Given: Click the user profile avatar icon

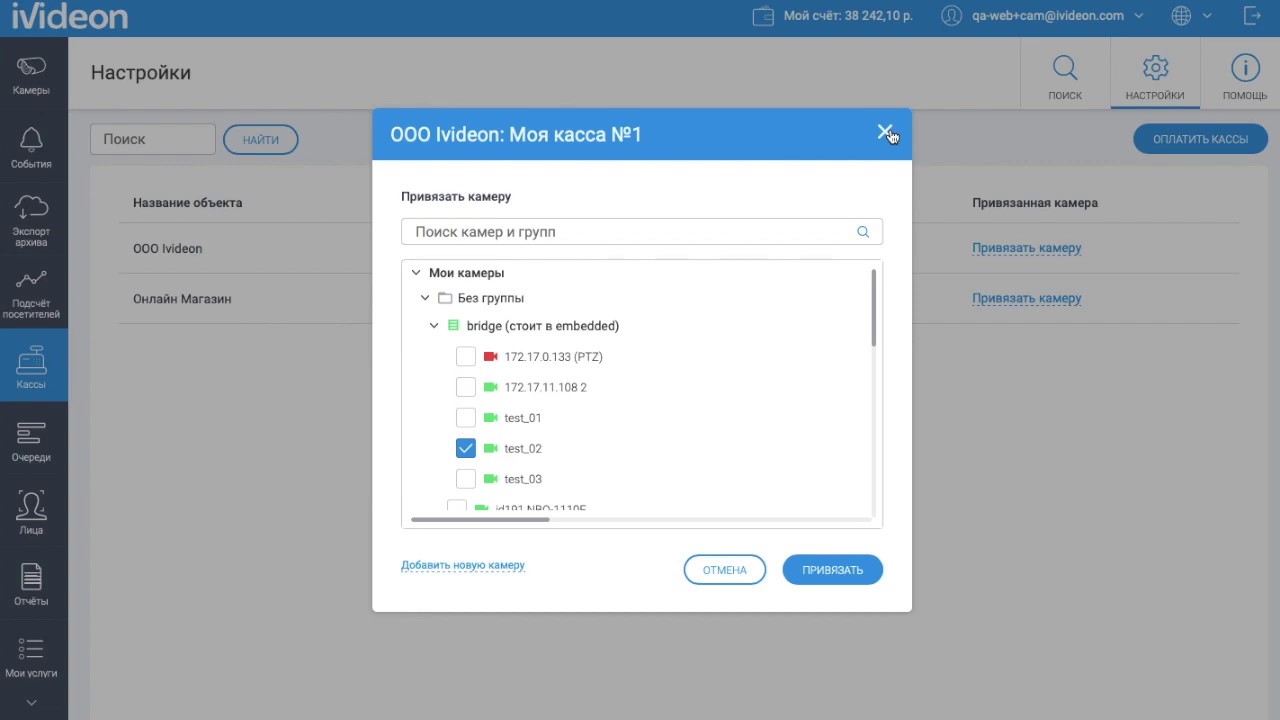Looking at the screenshot, I should (952, 16).
